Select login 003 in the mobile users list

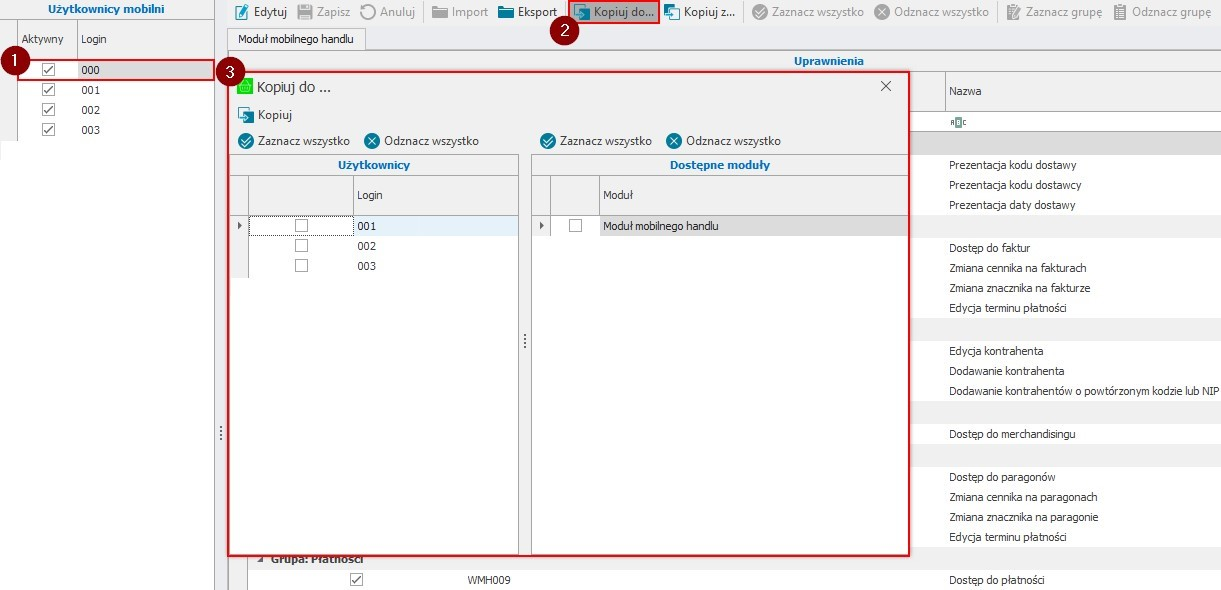tap(146, 130)
